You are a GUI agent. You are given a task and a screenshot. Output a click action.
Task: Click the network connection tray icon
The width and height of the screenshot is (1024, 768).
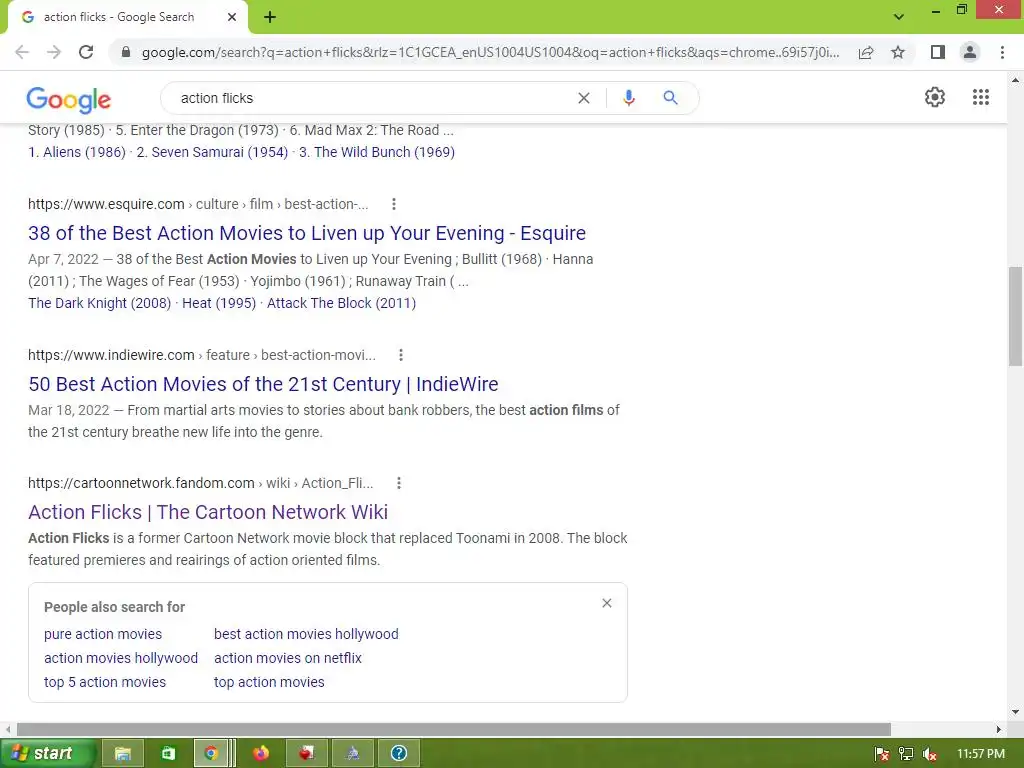tap(906, 754)
